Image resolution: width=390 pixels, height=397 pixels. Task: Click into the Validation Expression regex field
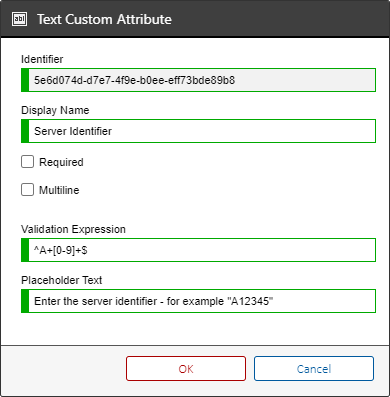[x=198, y=250]
